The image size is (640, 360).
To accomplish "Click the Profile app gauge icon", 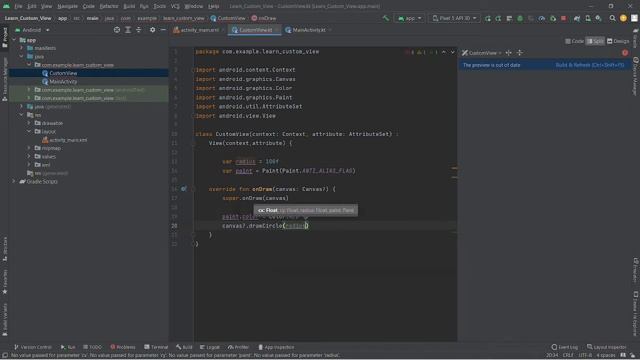I will 542,18.
